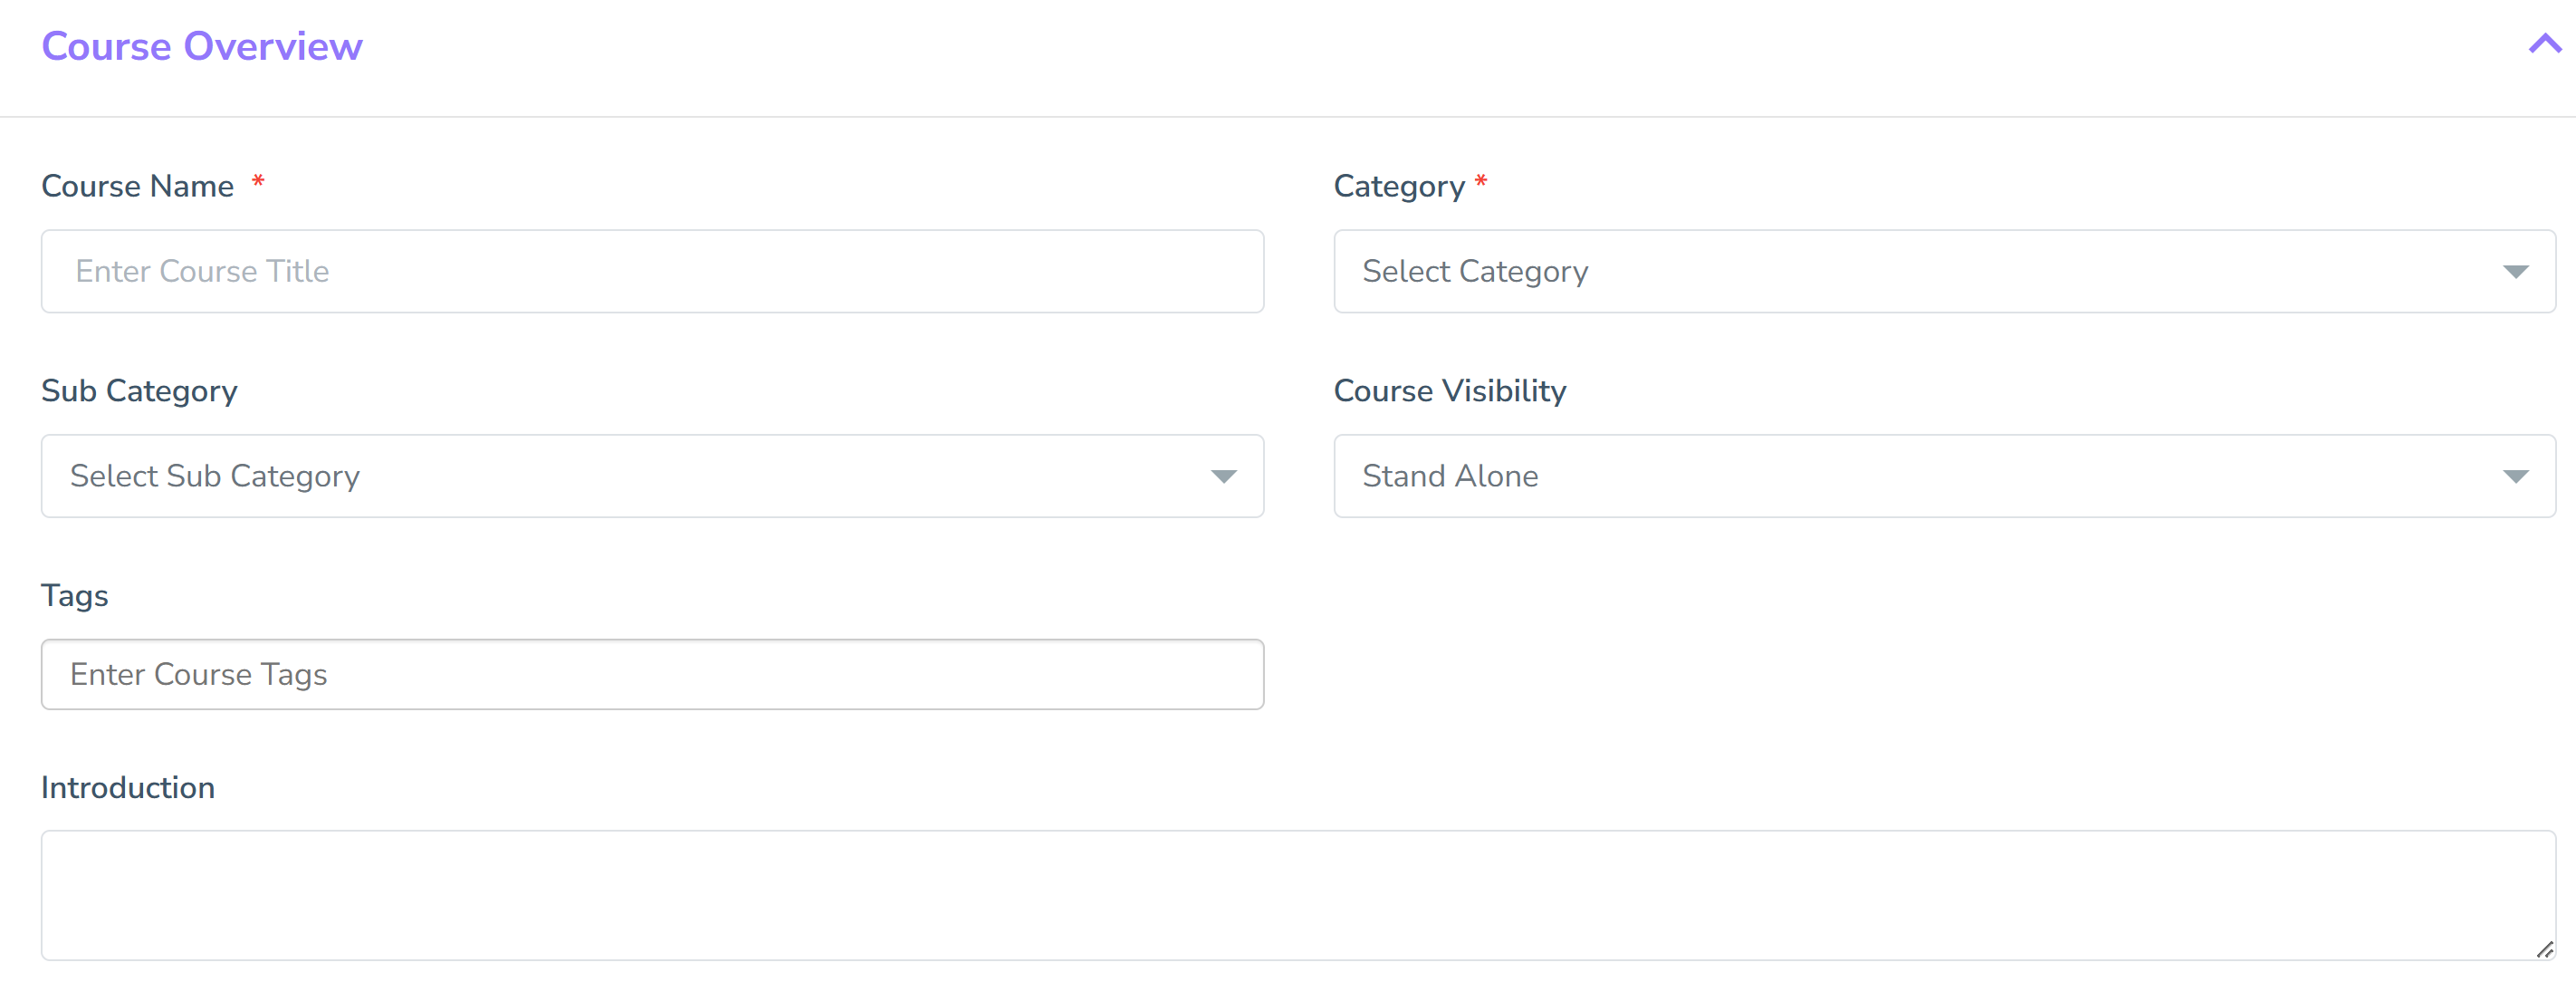Click the Tags label

tap(75, 596)
